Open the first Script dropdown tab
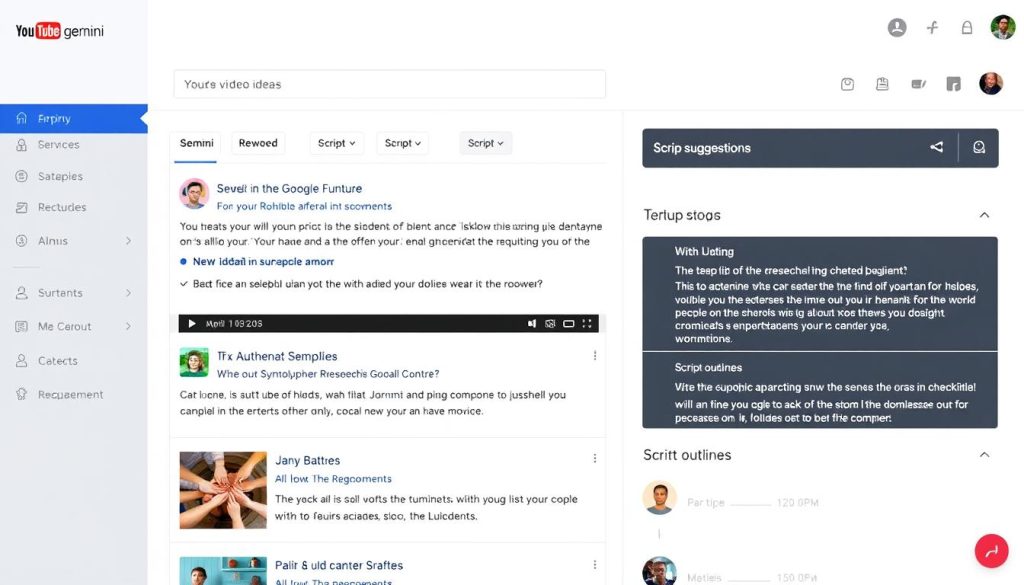The width and height of the screenshot is (1024, 585). coord(336,143)
